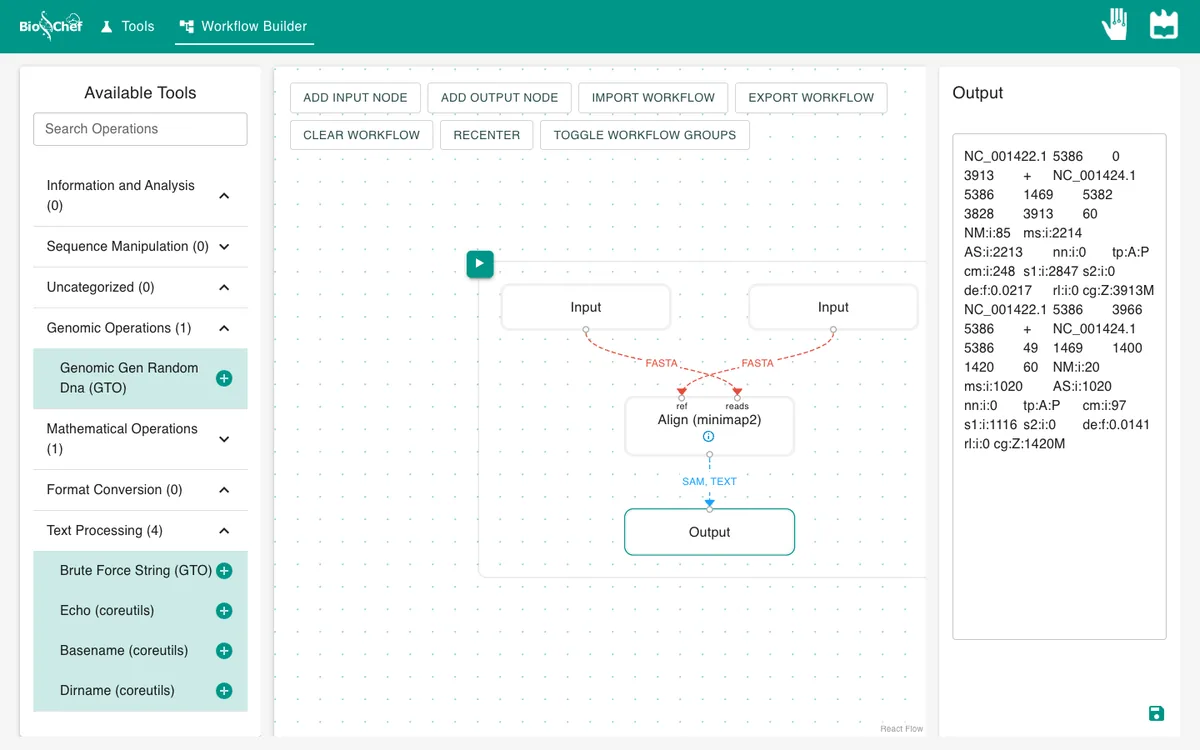
Task: Click ADD INPUT NODE button
Action: click(x=355, y=98)
